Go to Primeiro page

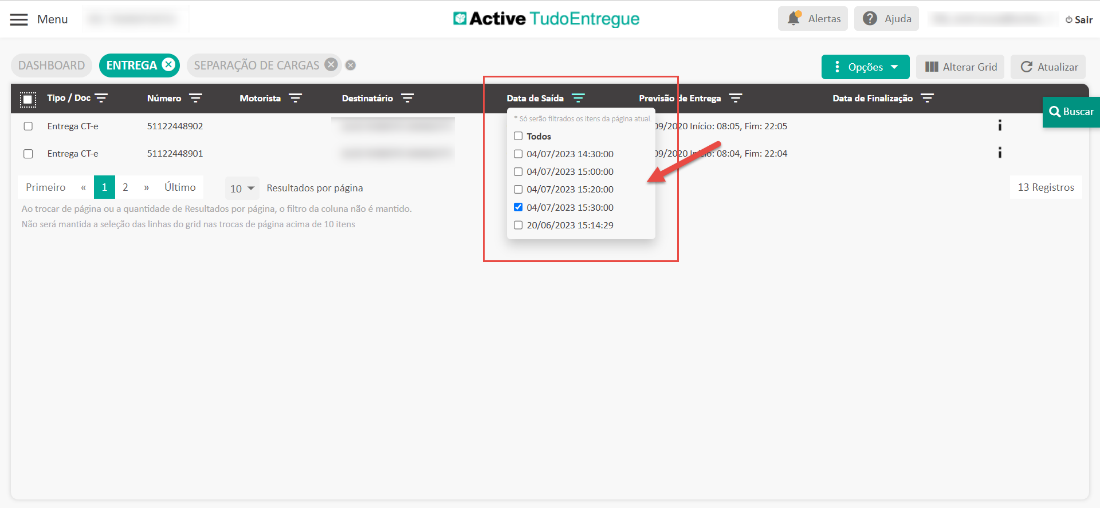coord(46,187)
